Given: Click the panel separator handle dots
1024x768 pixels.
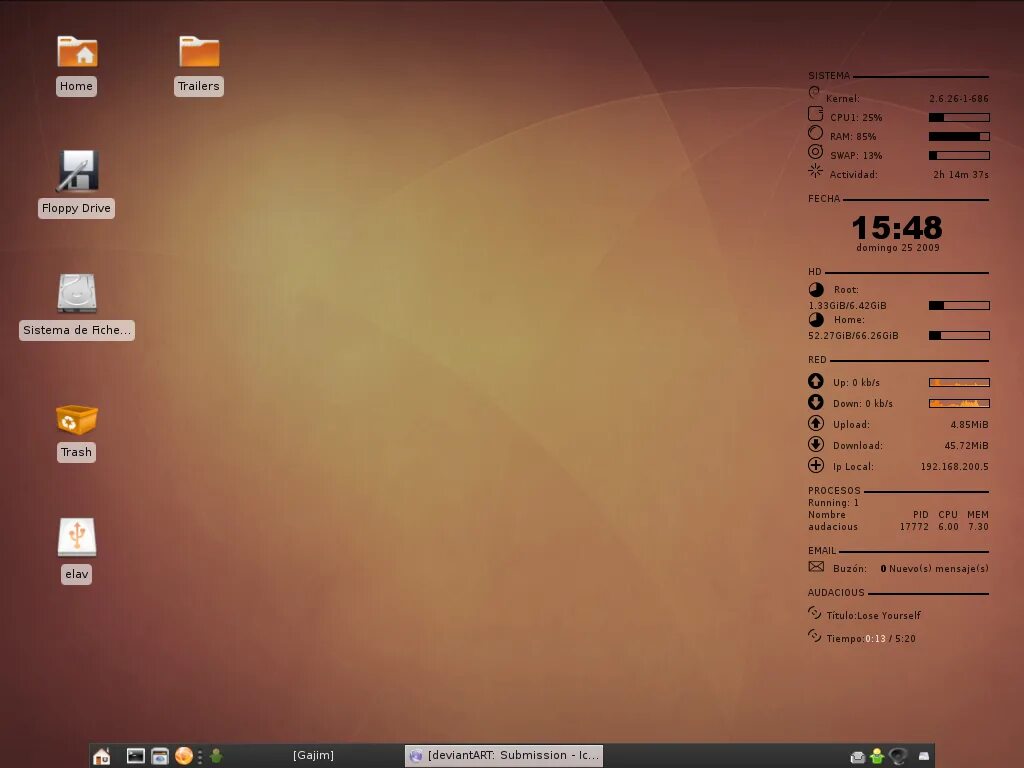Looking at the screenshot, I should pos(200,756).
